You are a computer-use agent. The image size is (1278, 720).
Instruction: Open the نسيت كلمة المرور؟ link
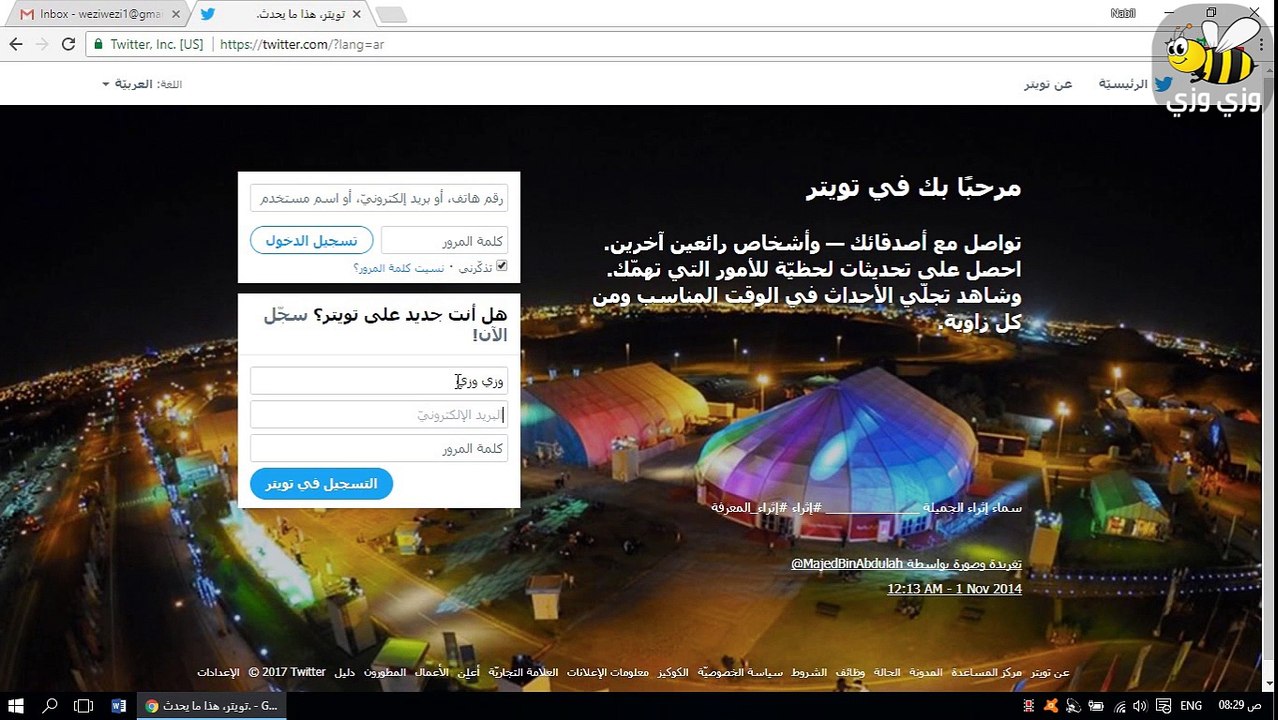pos(399,268)
